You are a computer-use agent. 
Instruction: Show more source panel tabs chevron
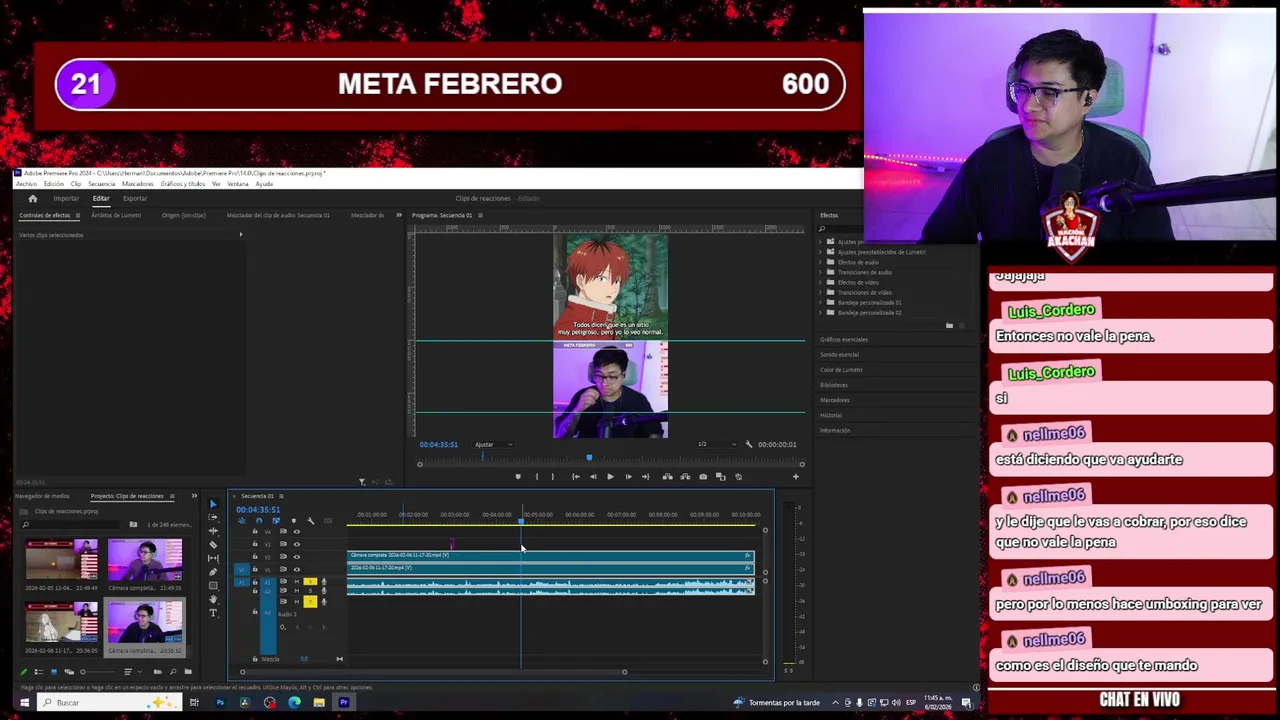click(399, 215)
